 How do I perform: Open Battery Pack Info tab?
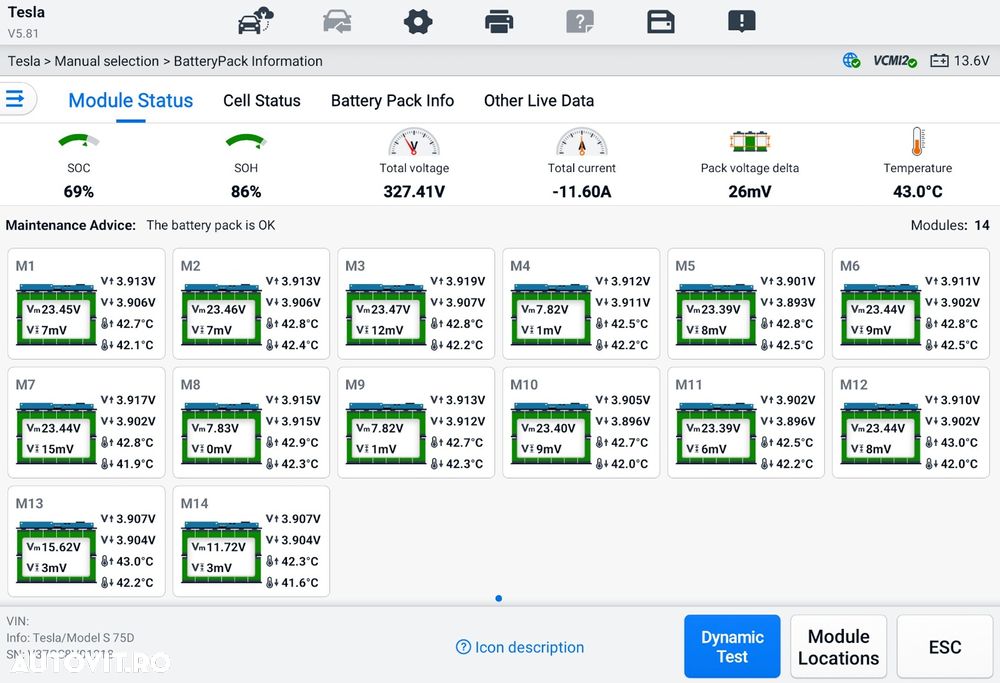392,101
